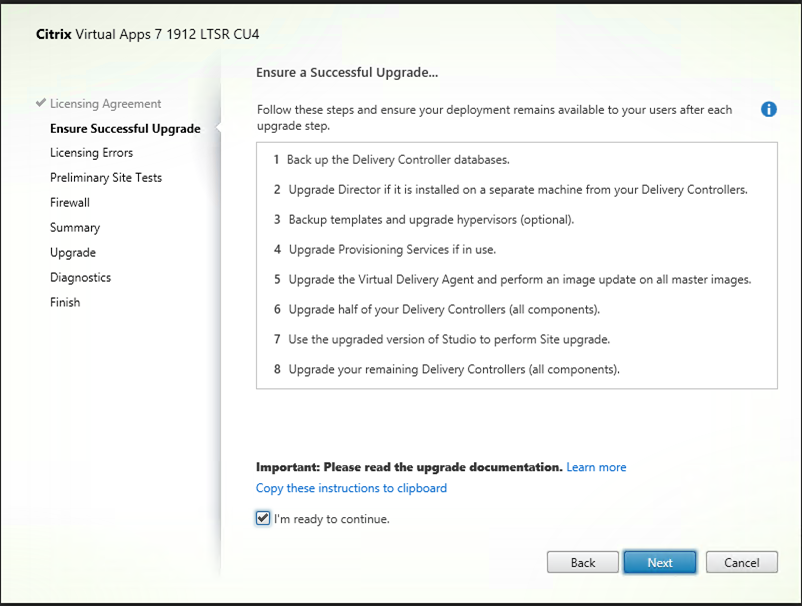The height and width of the screenshot is (606, 802).
Task: Click the blue information icon
Action: 768,109
